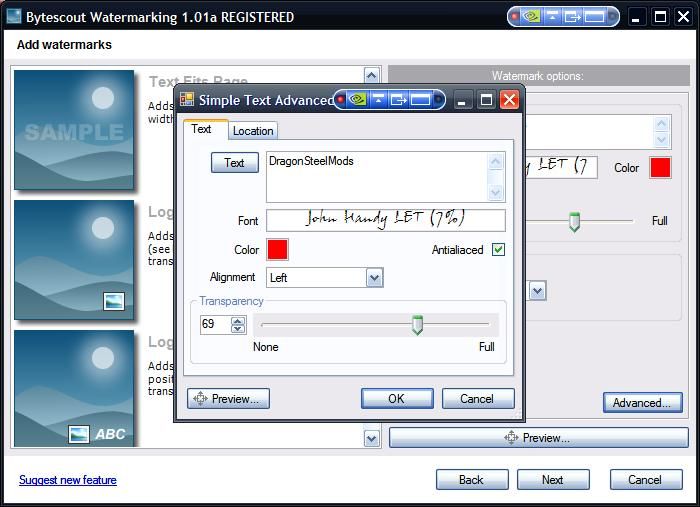Click the wide rectangle icon in the dialog title bar

coord(420,100)
